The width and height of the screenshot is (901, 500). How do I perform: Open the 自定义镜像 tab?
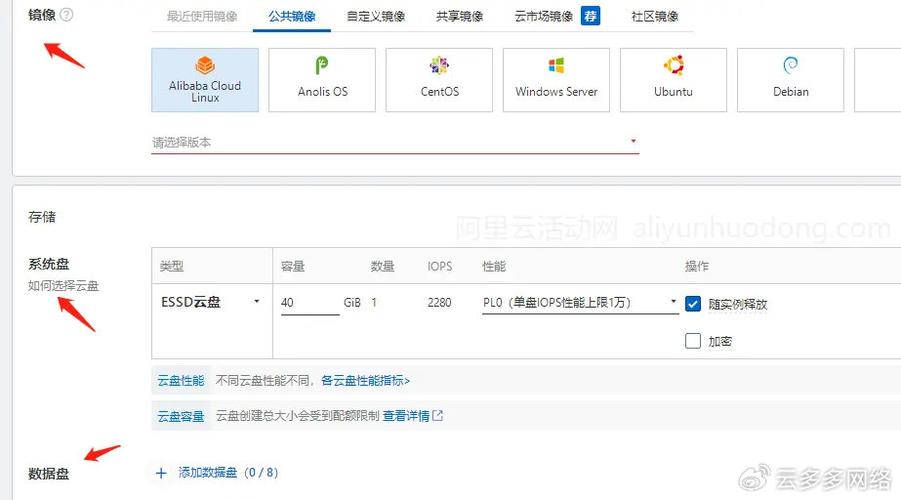tap(376, 16)
